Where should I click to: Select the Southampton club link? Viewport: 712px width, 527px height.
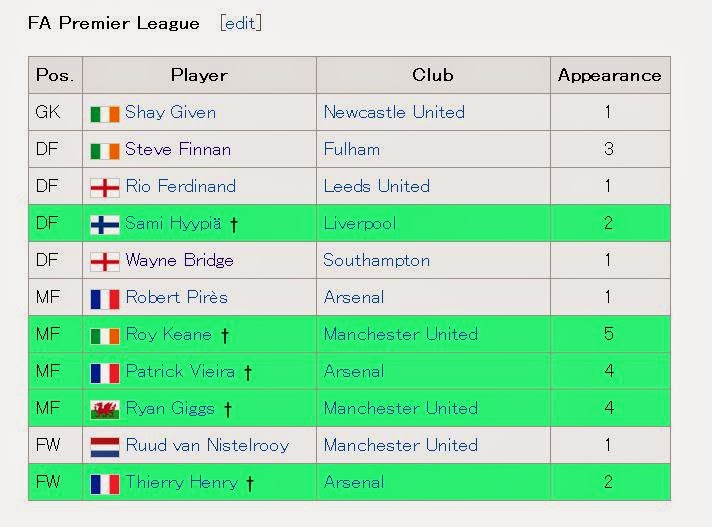click(376, 261)
